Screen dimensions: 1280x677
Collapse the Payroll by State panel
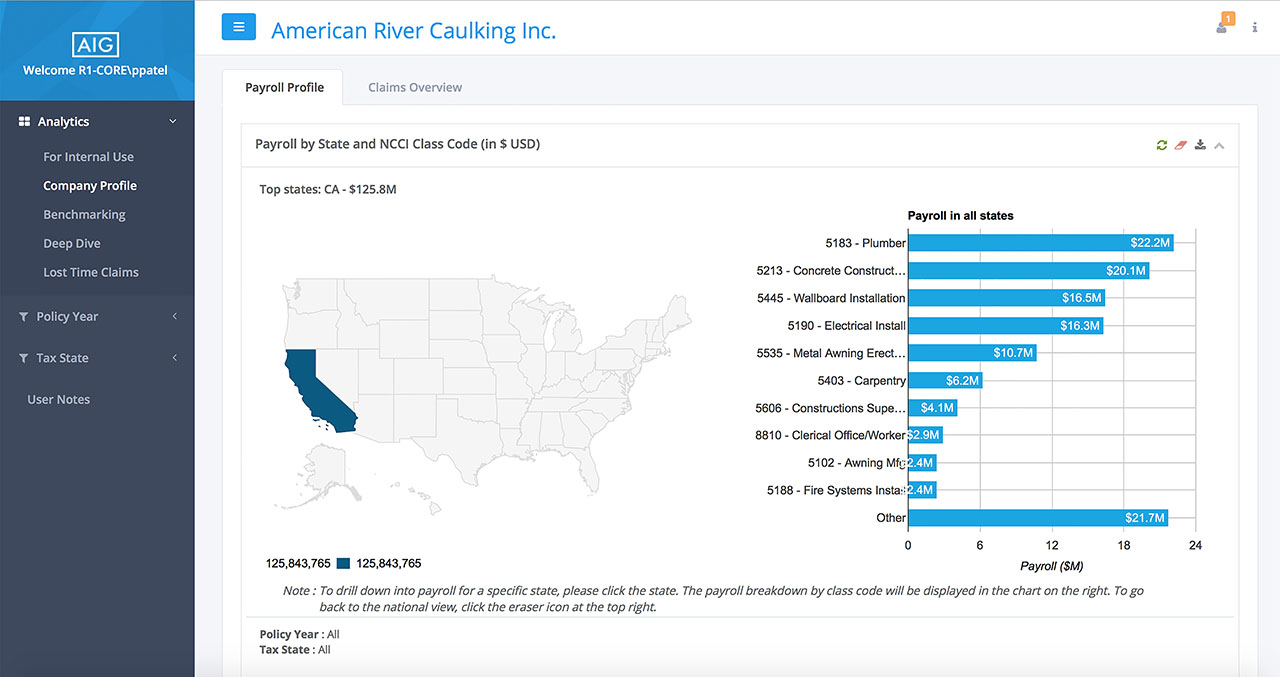[1219, 145]
